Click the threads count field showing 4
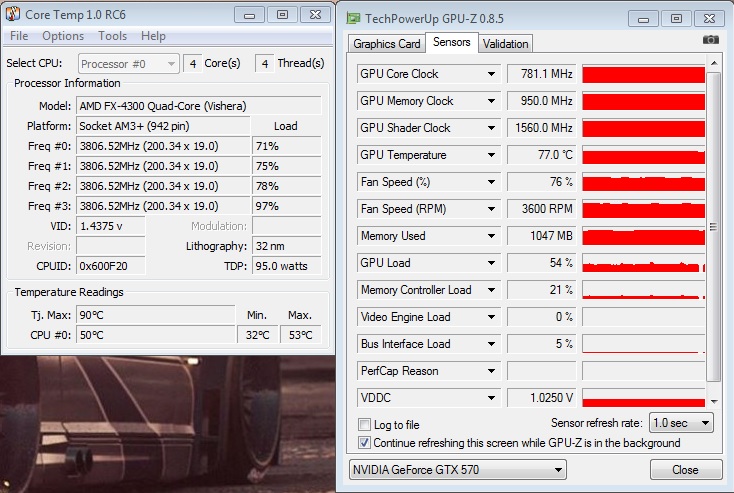Screen dimensions: 734x493 click(x=264, y=64)
